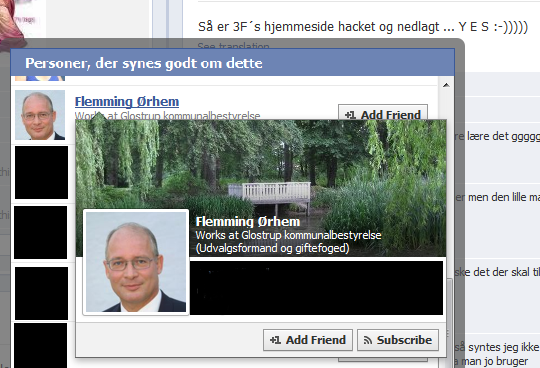
Task: Click small Flemming Ørhem thumbnail in likes list
Action: 40,115
